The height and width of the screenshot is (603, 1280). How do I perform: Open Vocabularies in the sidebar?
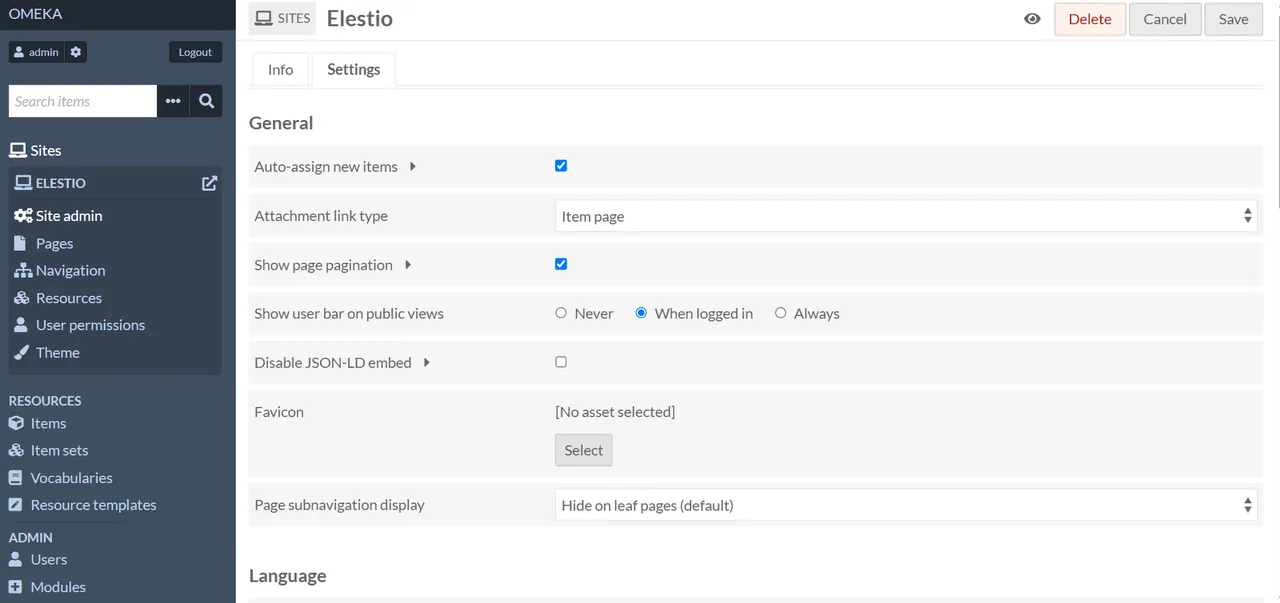pos(71,478)
